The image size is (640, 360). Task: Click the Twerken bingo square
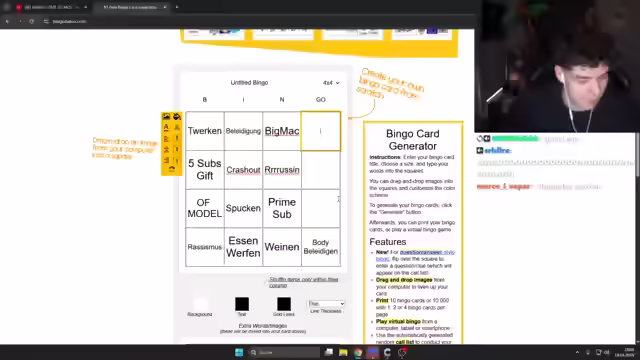[x=205, y=131]
